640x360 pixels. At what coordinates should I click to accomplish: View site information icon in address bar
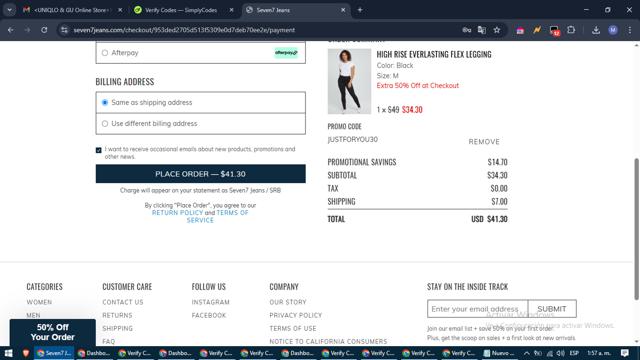pyautogui.click(x=64, y=30)
